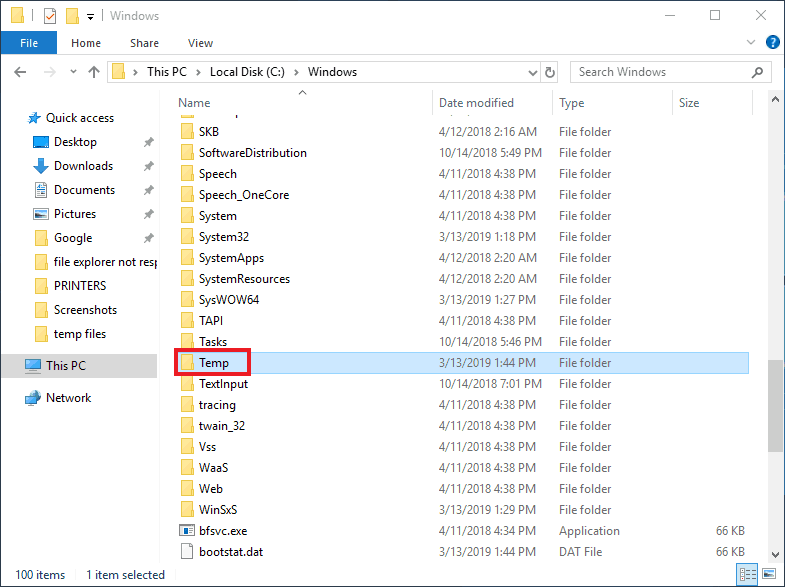
Task: Click the folder icon in the address bar
Action: click(x=119, y=72)
